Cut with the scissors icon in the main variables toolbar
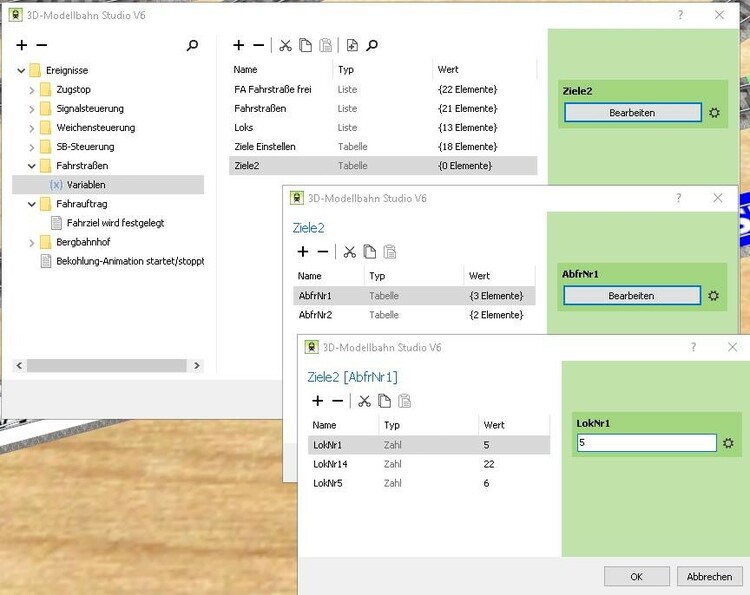This screenshot has width=750, height=595. pyautogui.click(x=286, y=45)
